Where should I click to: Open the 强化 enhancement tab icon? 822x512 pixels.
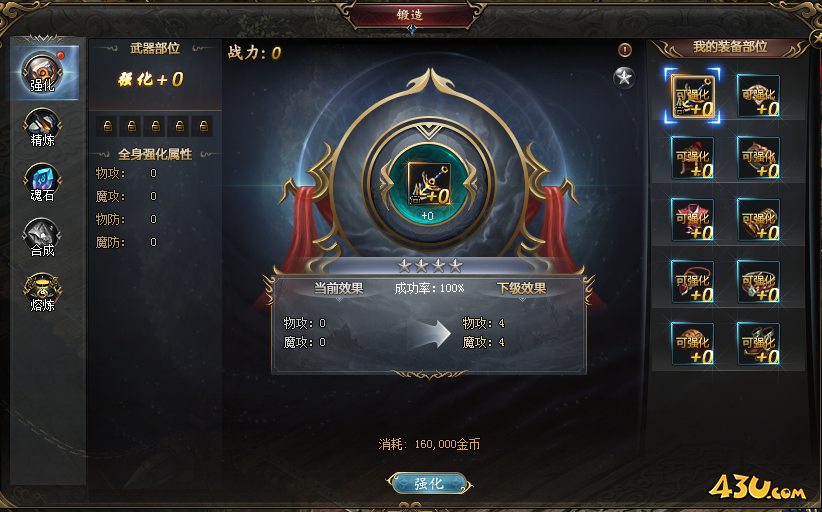(x=42, y=73)
